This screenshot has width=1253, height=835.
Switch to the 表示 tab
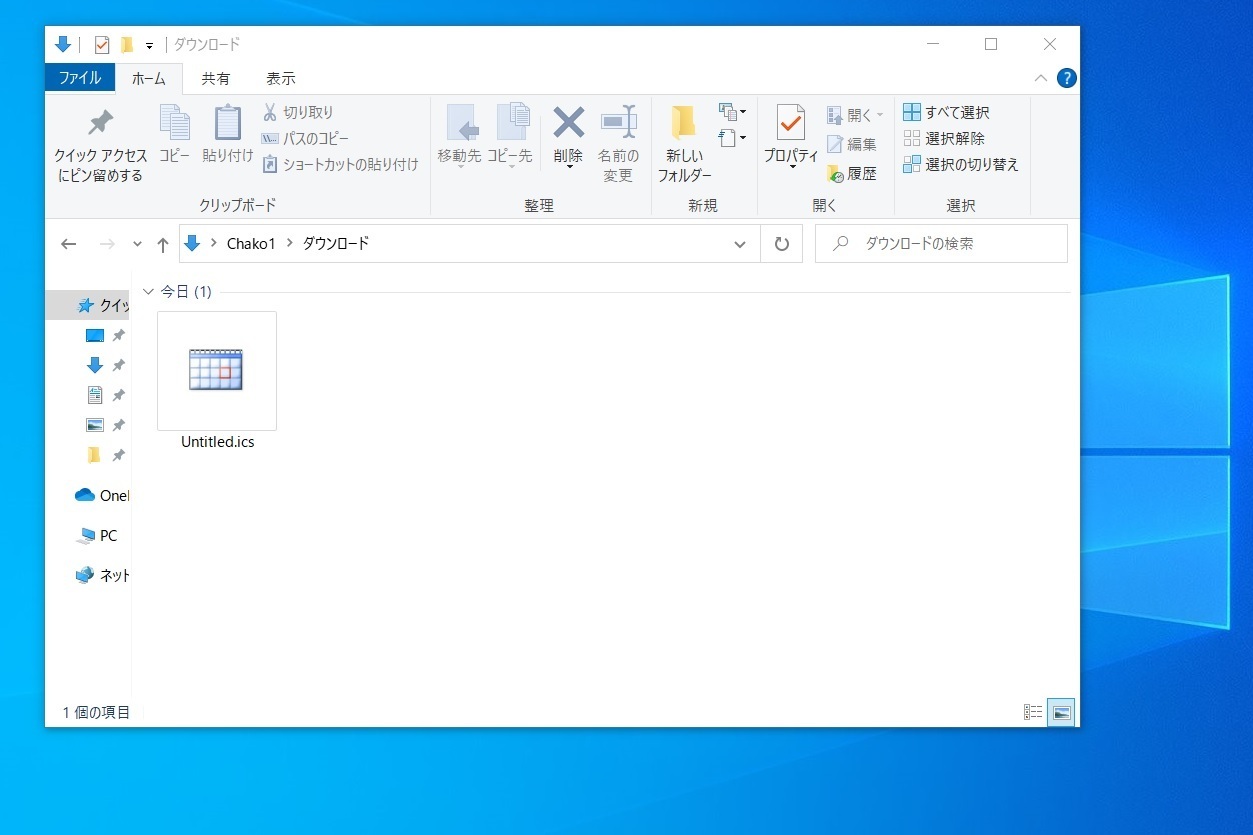click(280, 78)
